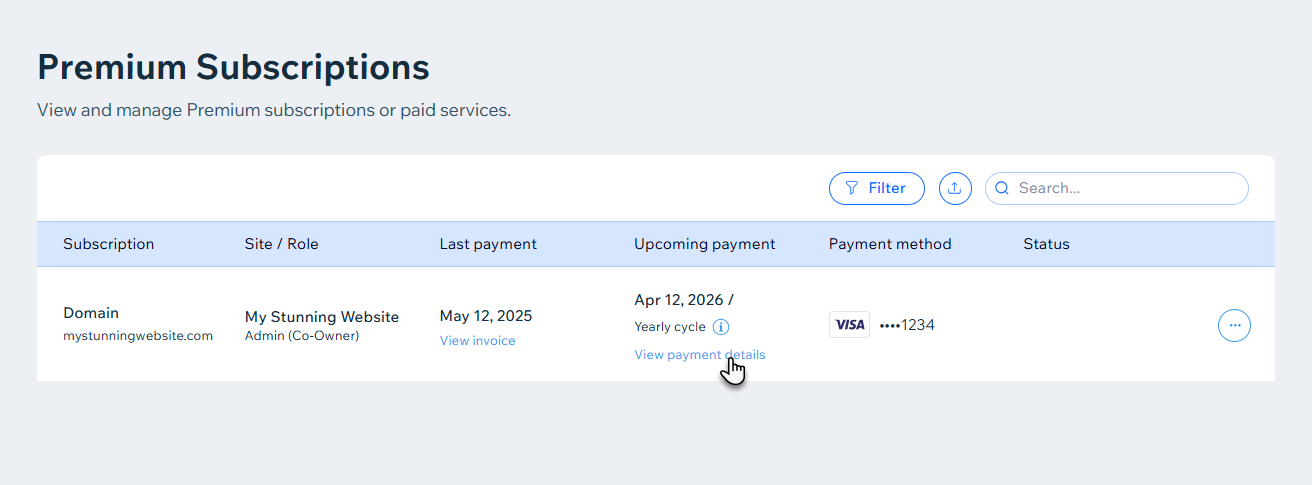The width and height of the screenshot is (1312, 485).
Task: Click the Payment method column header
Action: tap(890, 244)
